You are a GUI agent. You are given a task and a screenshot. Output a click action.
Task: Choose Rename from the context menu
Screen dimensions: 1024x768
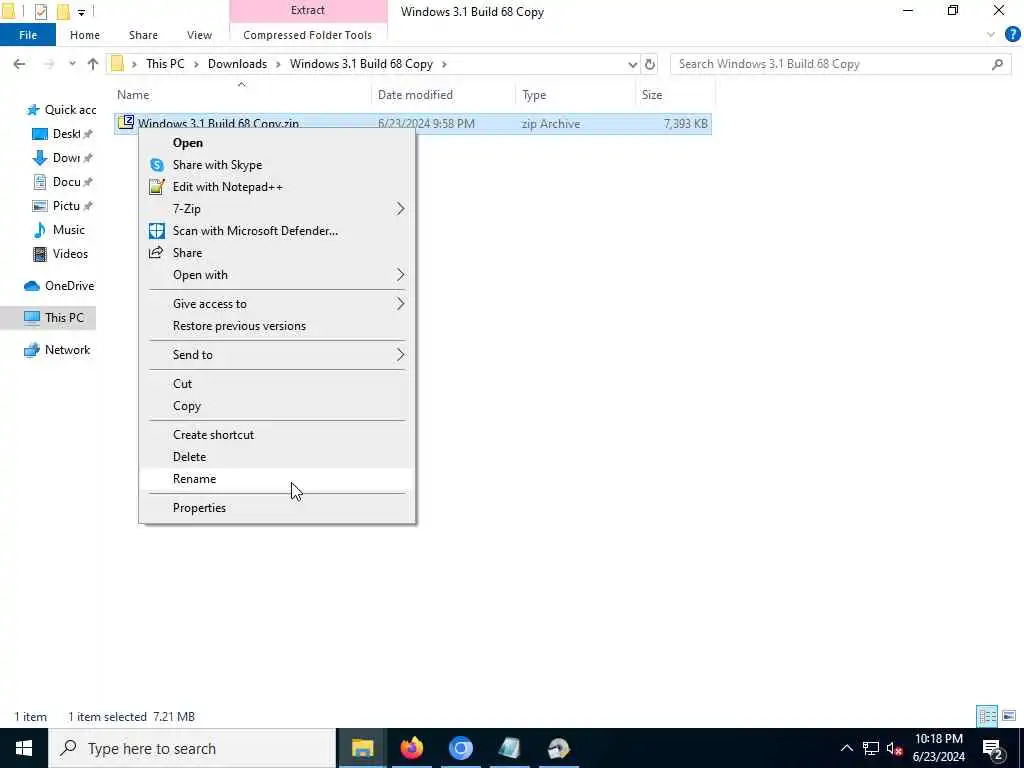click(x=276, y=479)
